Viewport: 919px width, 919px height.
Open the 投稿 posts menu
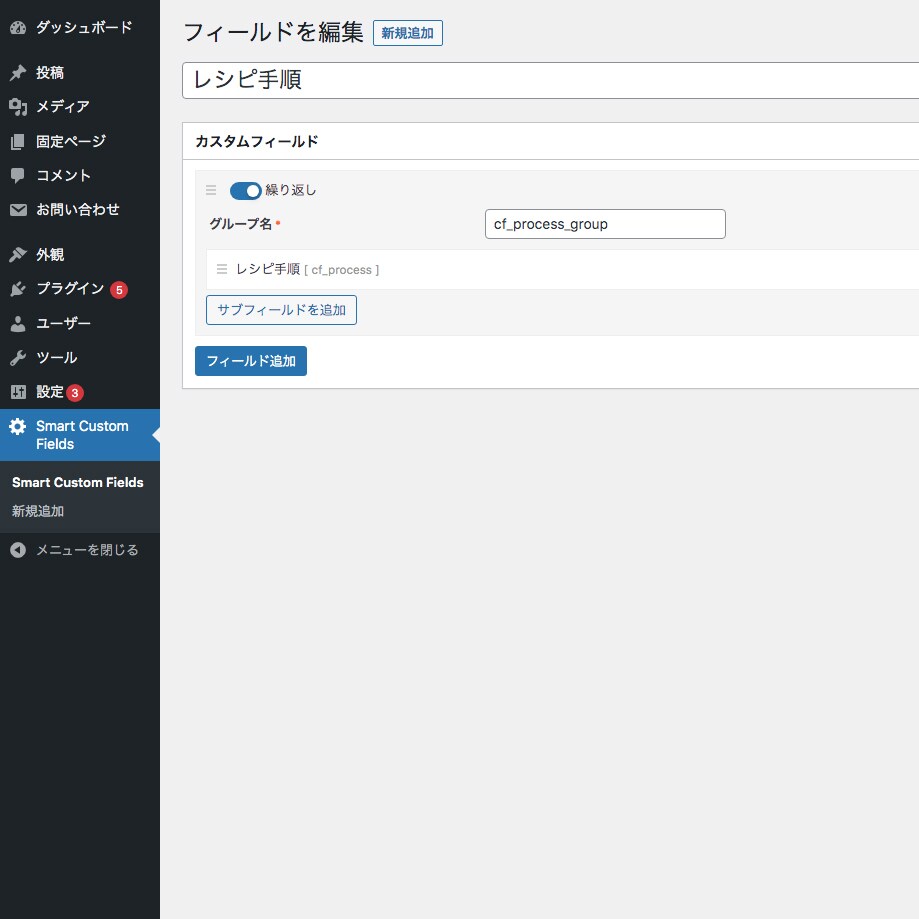(80, 73)
